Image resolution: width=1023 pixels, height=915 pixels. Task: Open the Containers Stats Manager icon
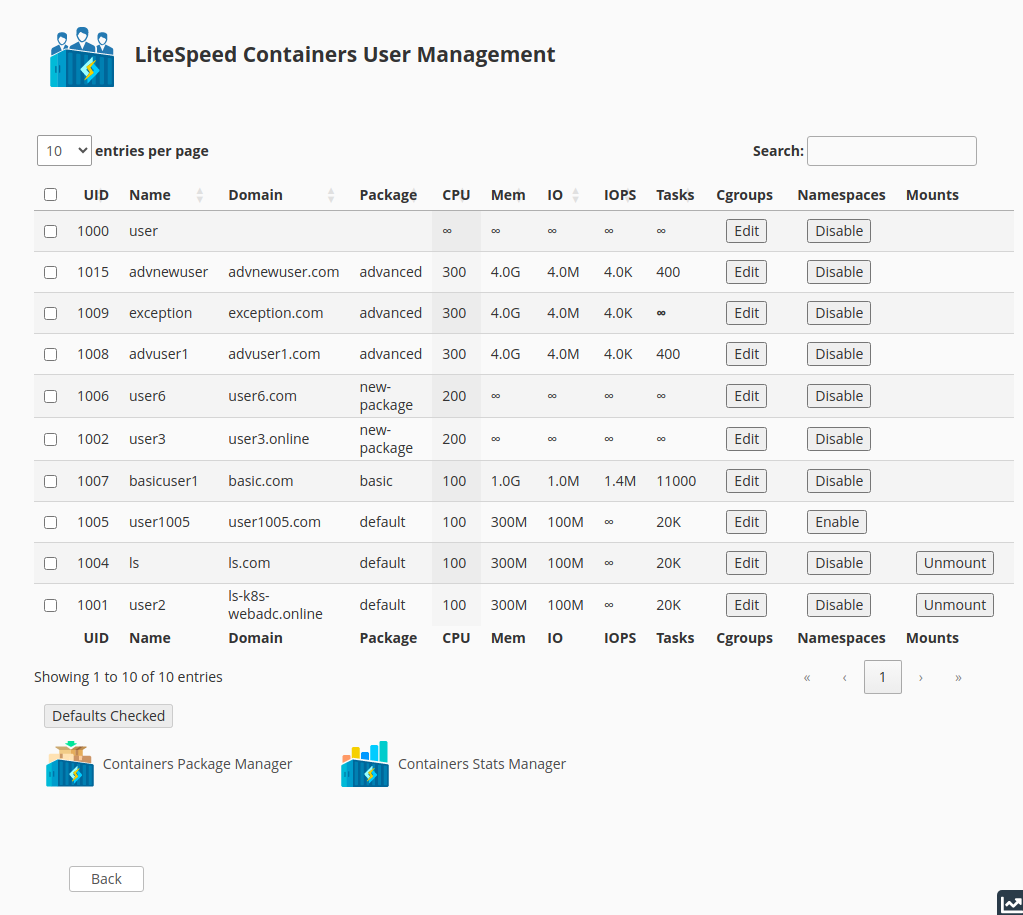tap(364, 763)
